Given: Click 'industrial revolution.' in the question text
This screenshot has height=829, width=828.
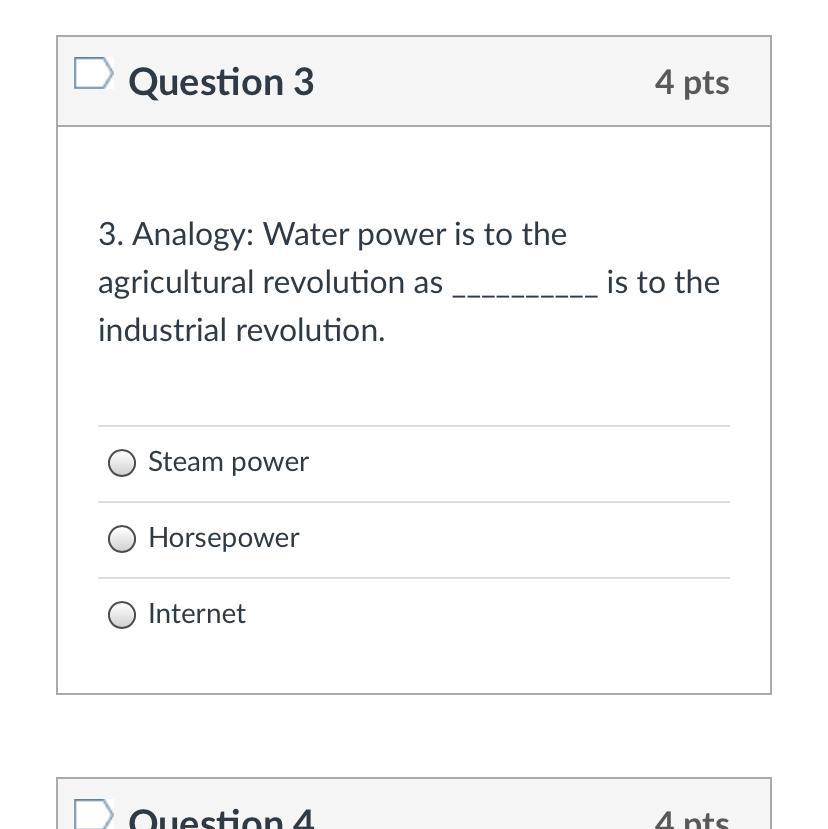Looking at the screenshot, I should (241, 330).
